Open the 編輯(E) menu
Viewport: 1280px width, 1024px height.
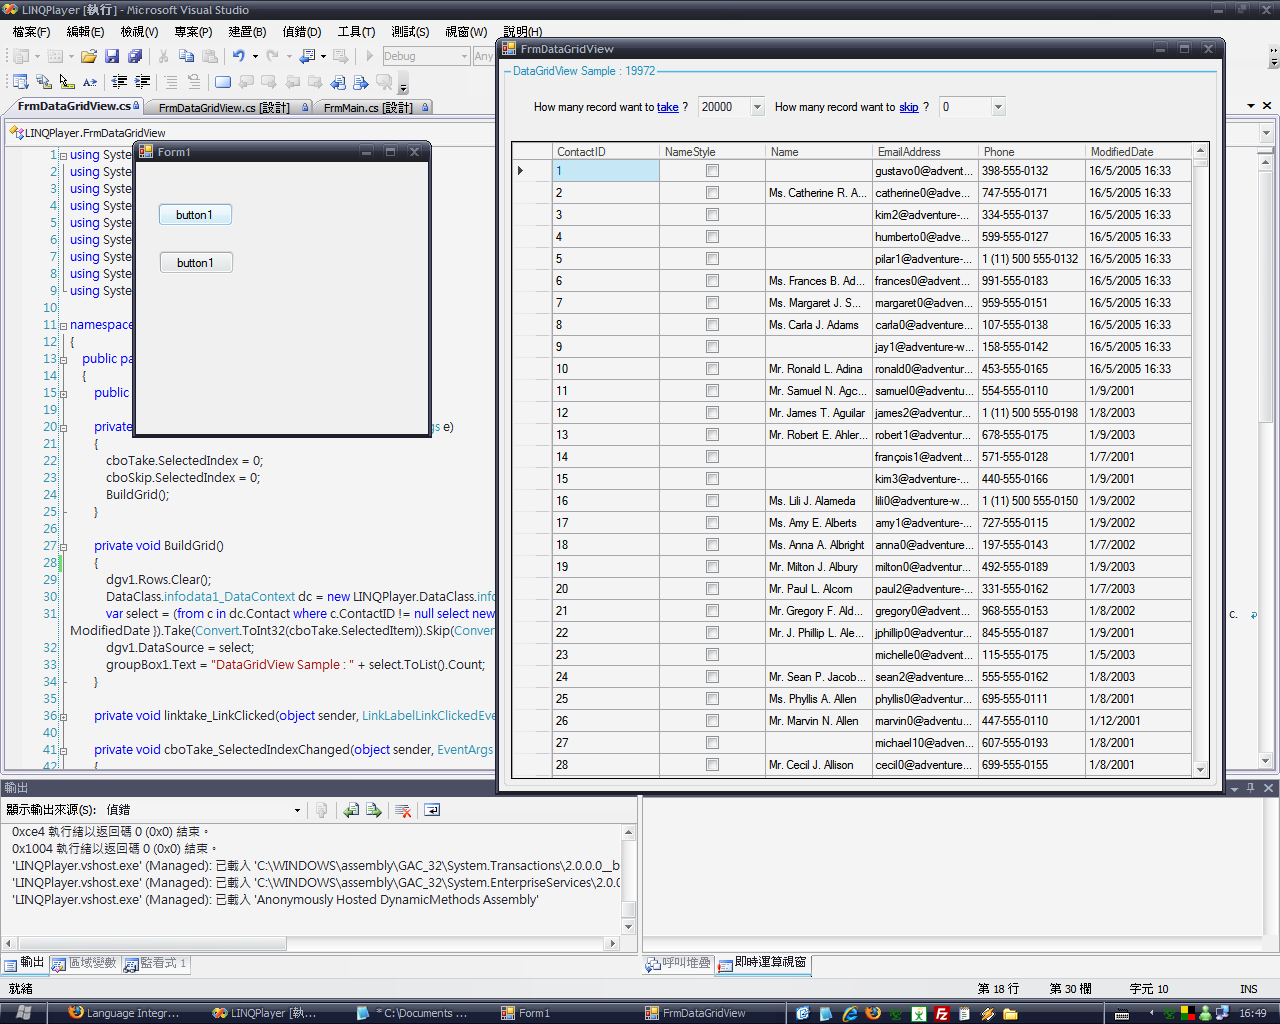(x=85, y=32)
